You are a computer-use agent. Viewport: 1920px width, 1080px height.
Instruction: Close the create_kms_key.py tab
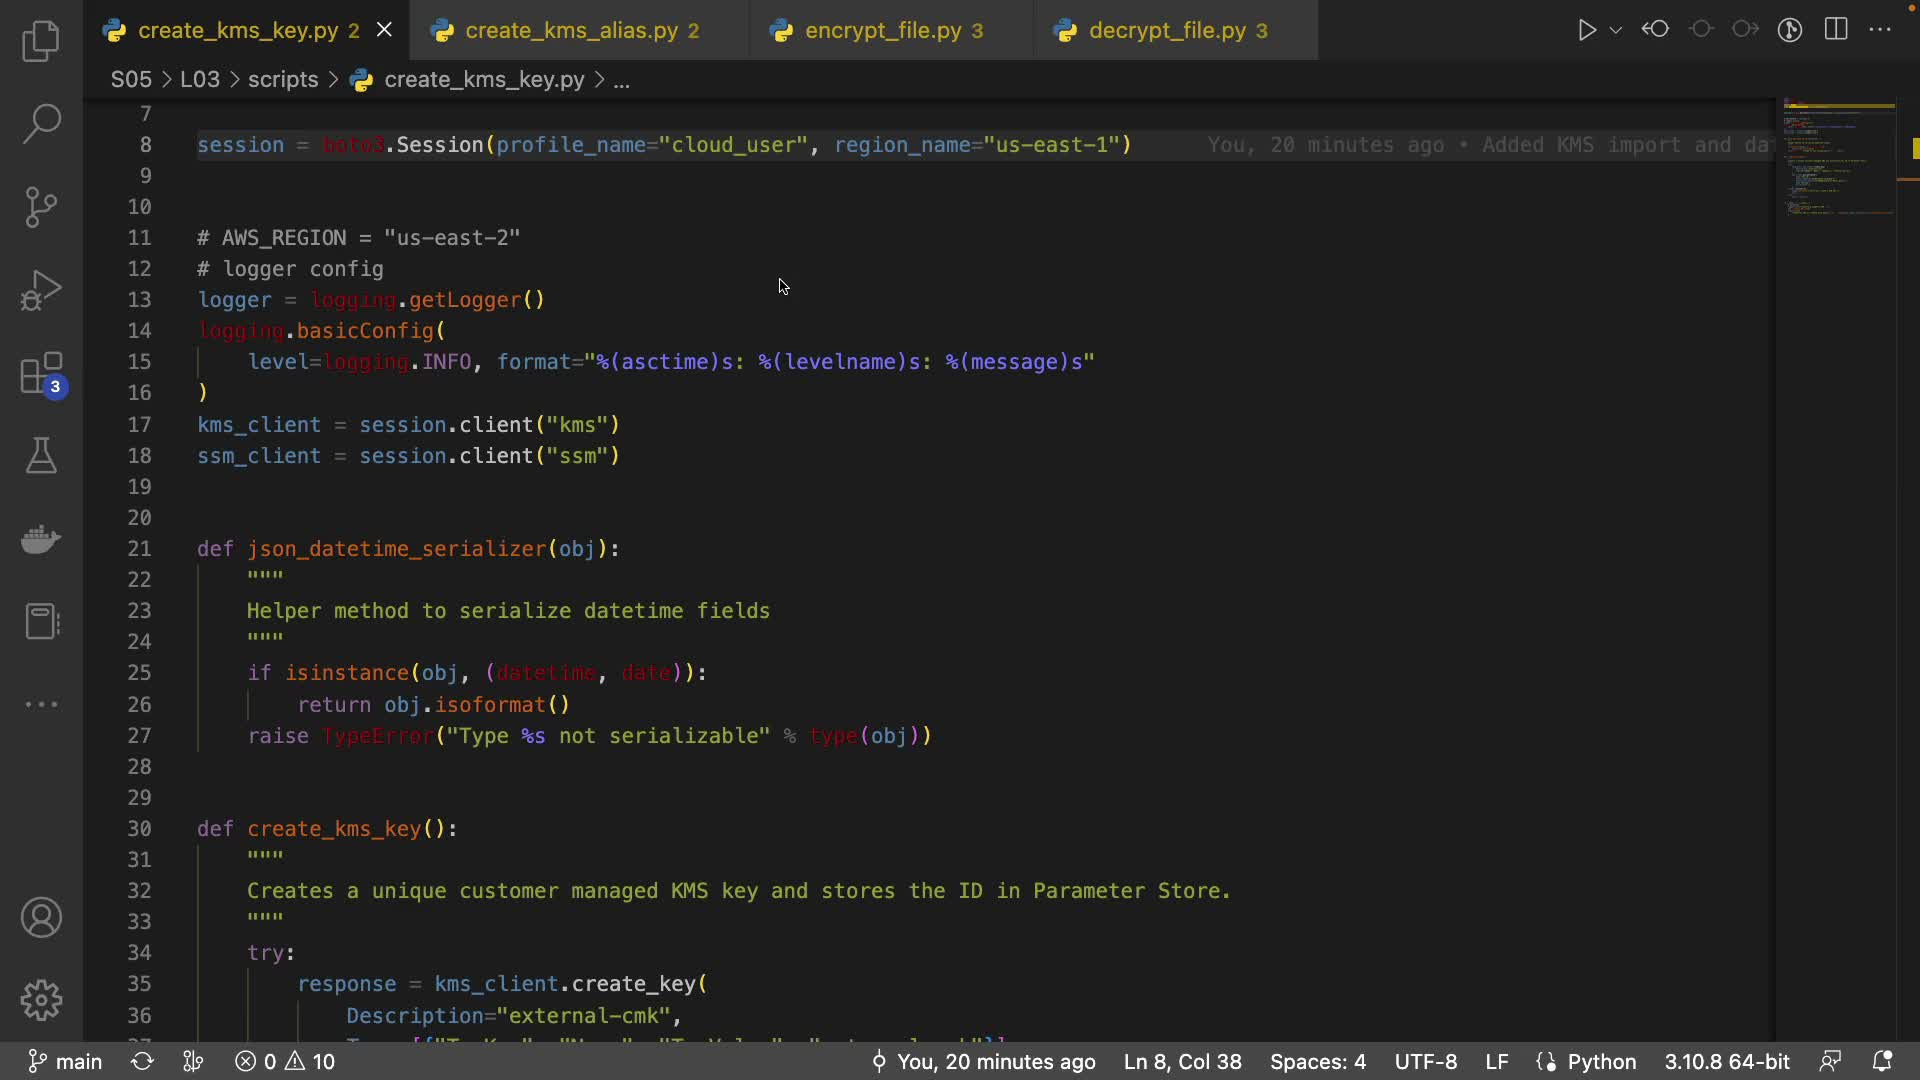click(384, 30)
